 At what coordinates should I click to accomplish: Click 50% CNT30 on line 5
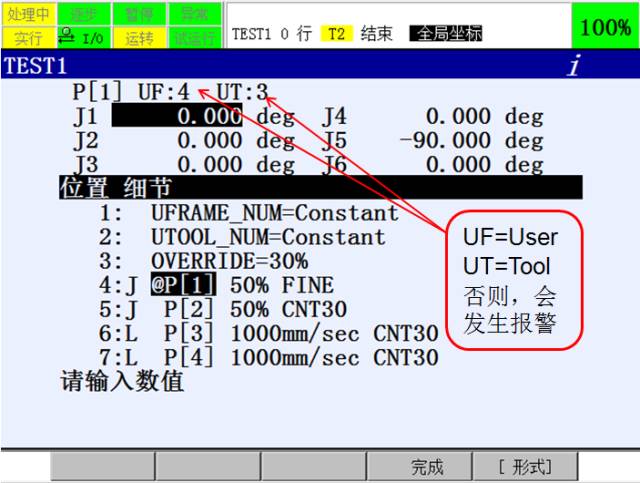(289, 309)
